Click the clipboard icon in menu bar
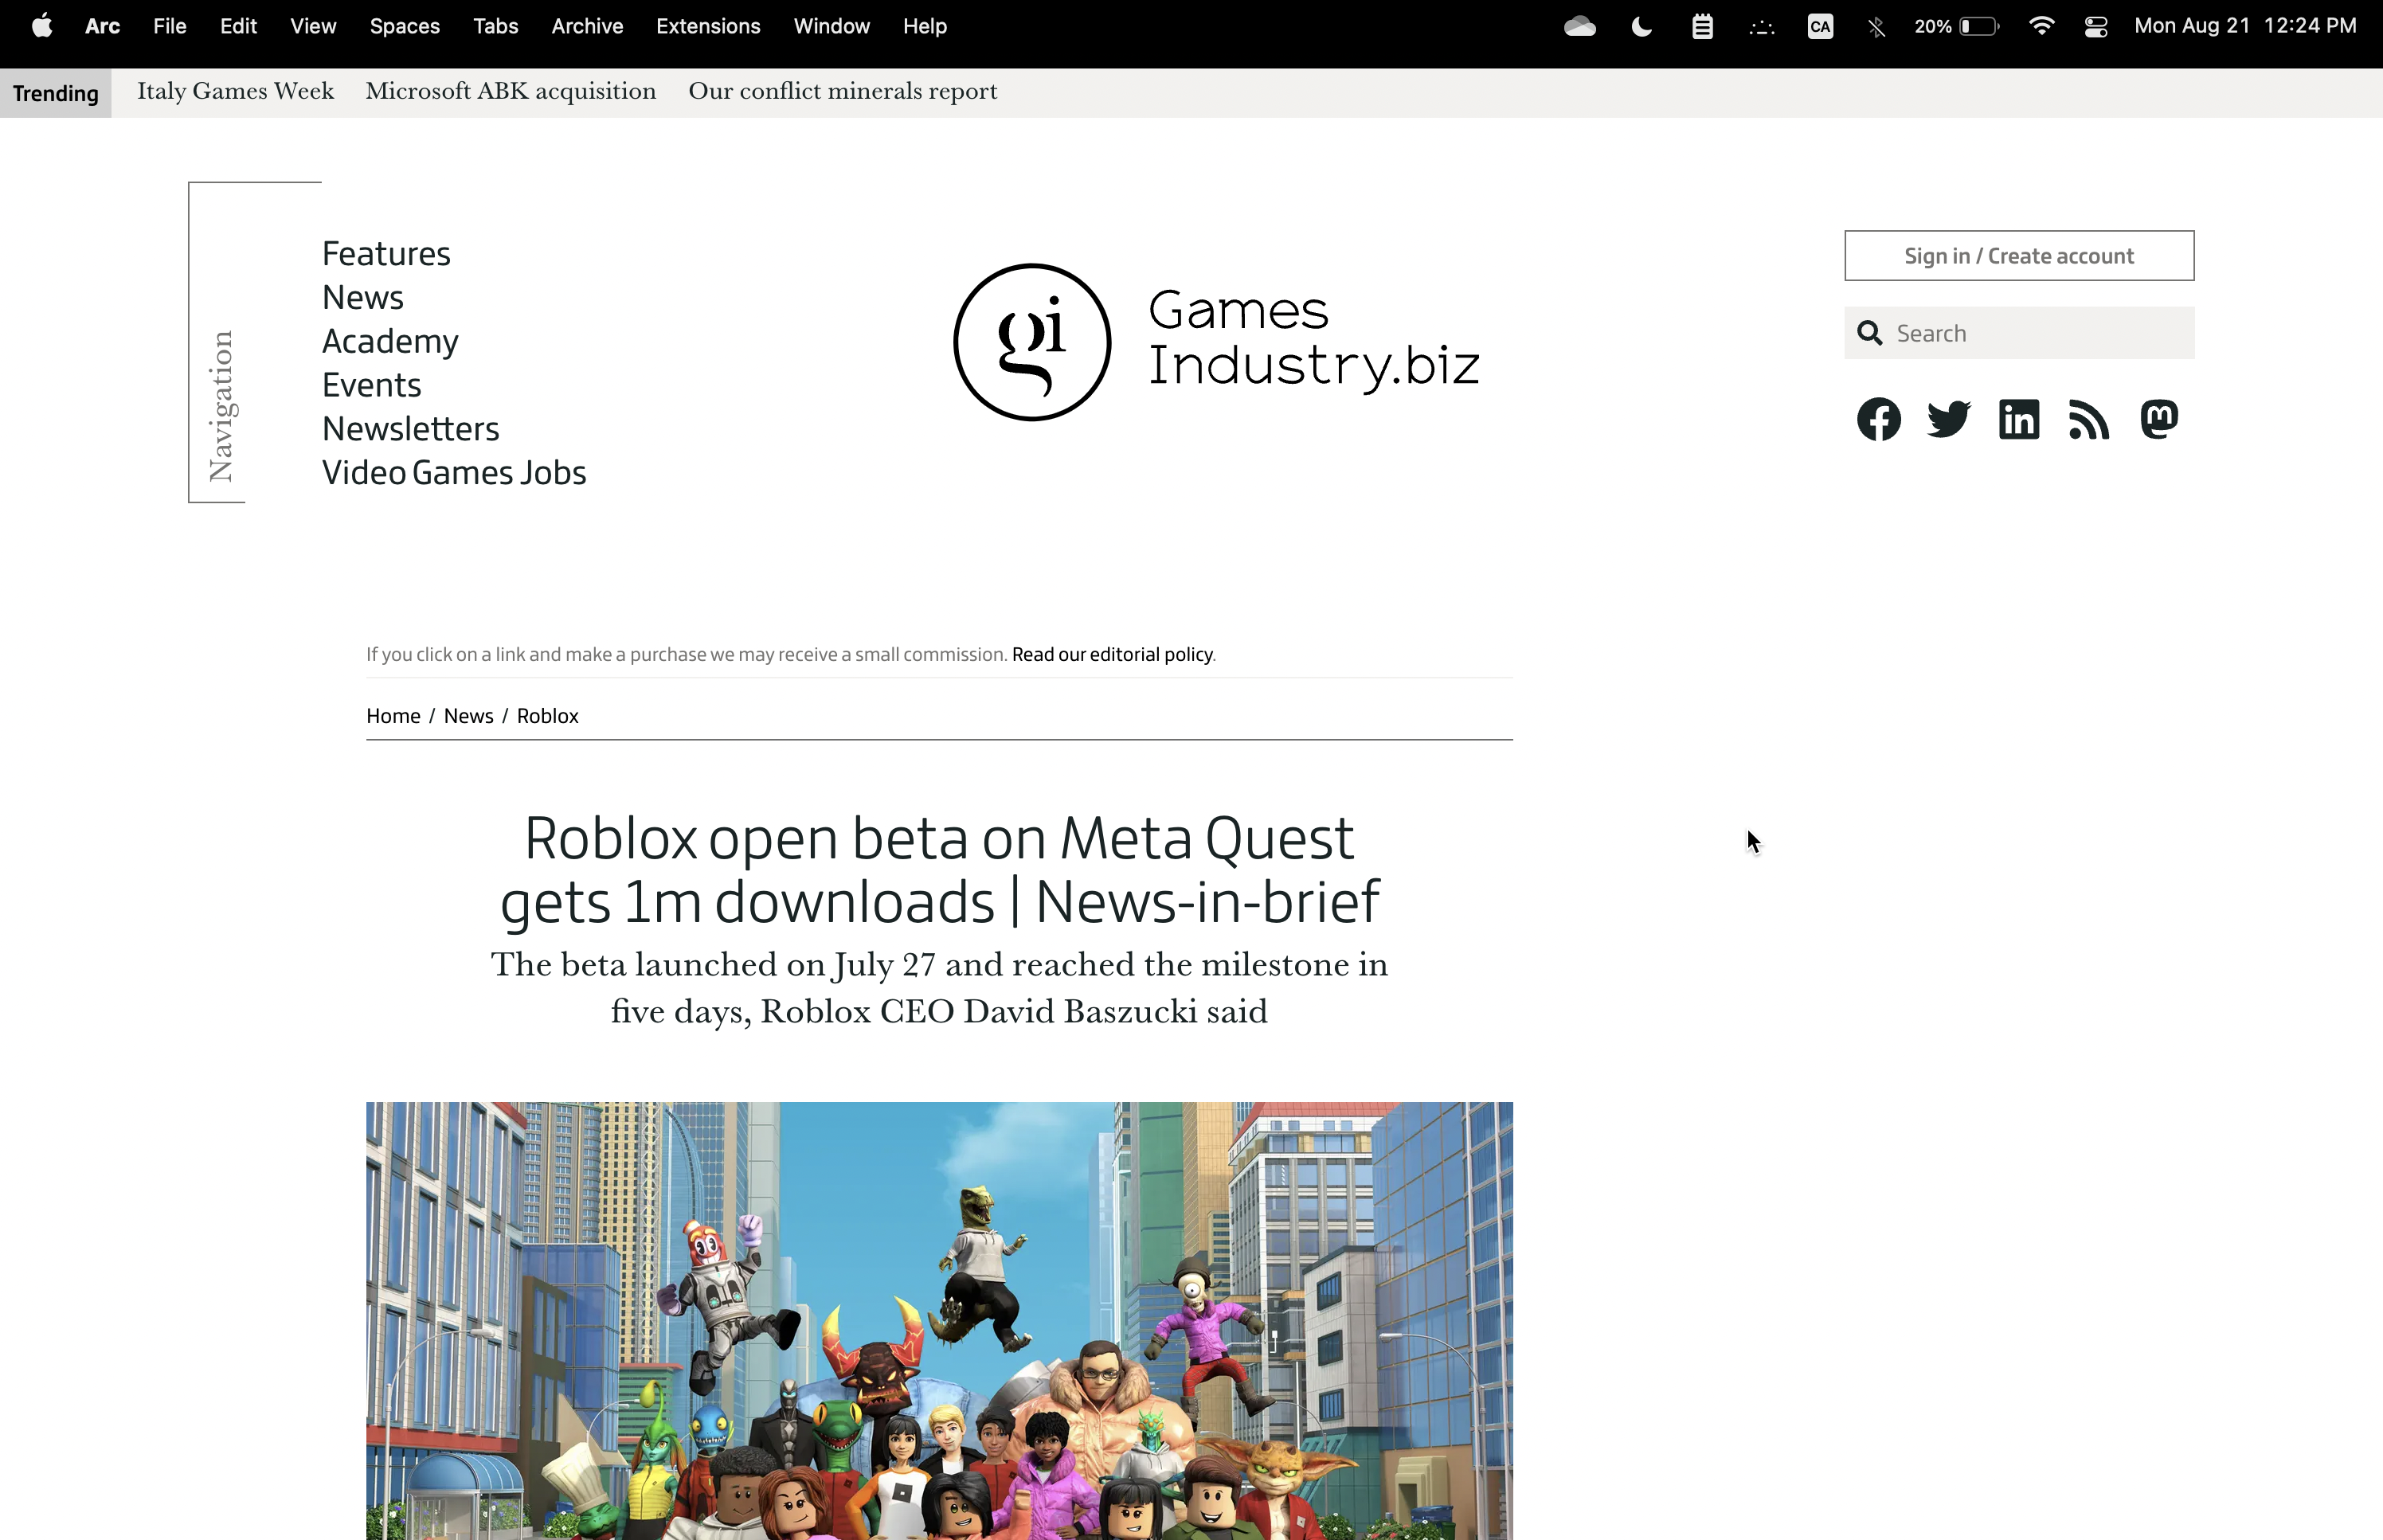2383x1540 pixels. [x=1702, y=27]
